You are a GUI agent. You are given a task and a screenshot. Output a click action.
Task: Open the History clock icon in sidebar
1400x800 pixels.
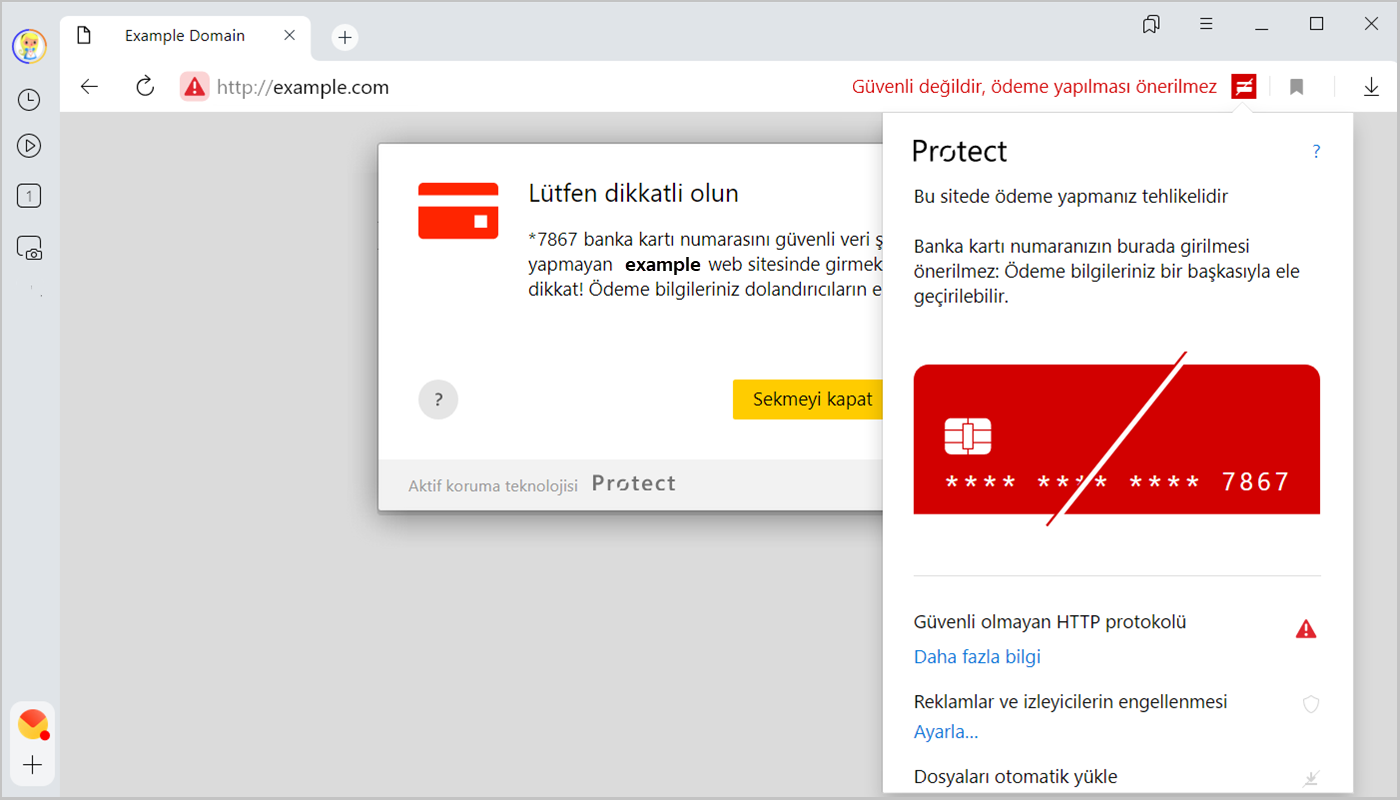(x=29, y=99)
